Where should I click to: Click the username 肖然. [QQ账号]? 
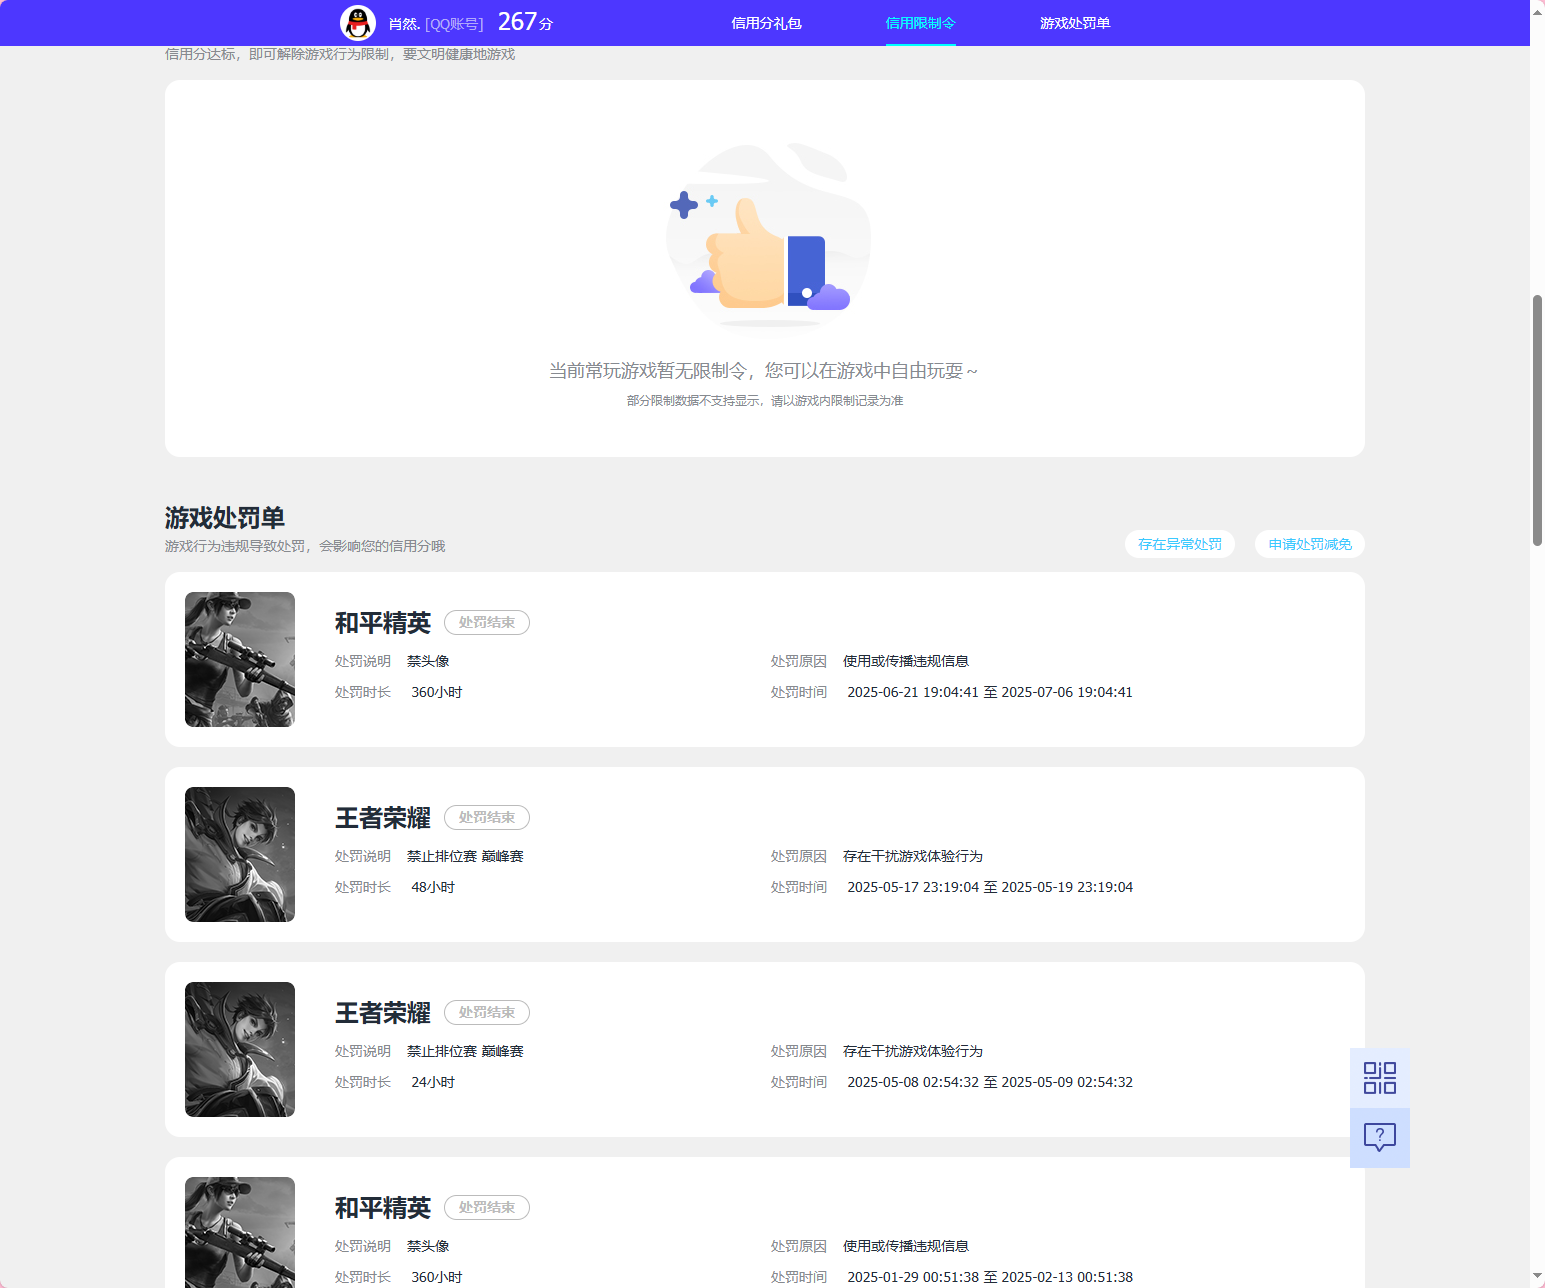coord(430,22)
